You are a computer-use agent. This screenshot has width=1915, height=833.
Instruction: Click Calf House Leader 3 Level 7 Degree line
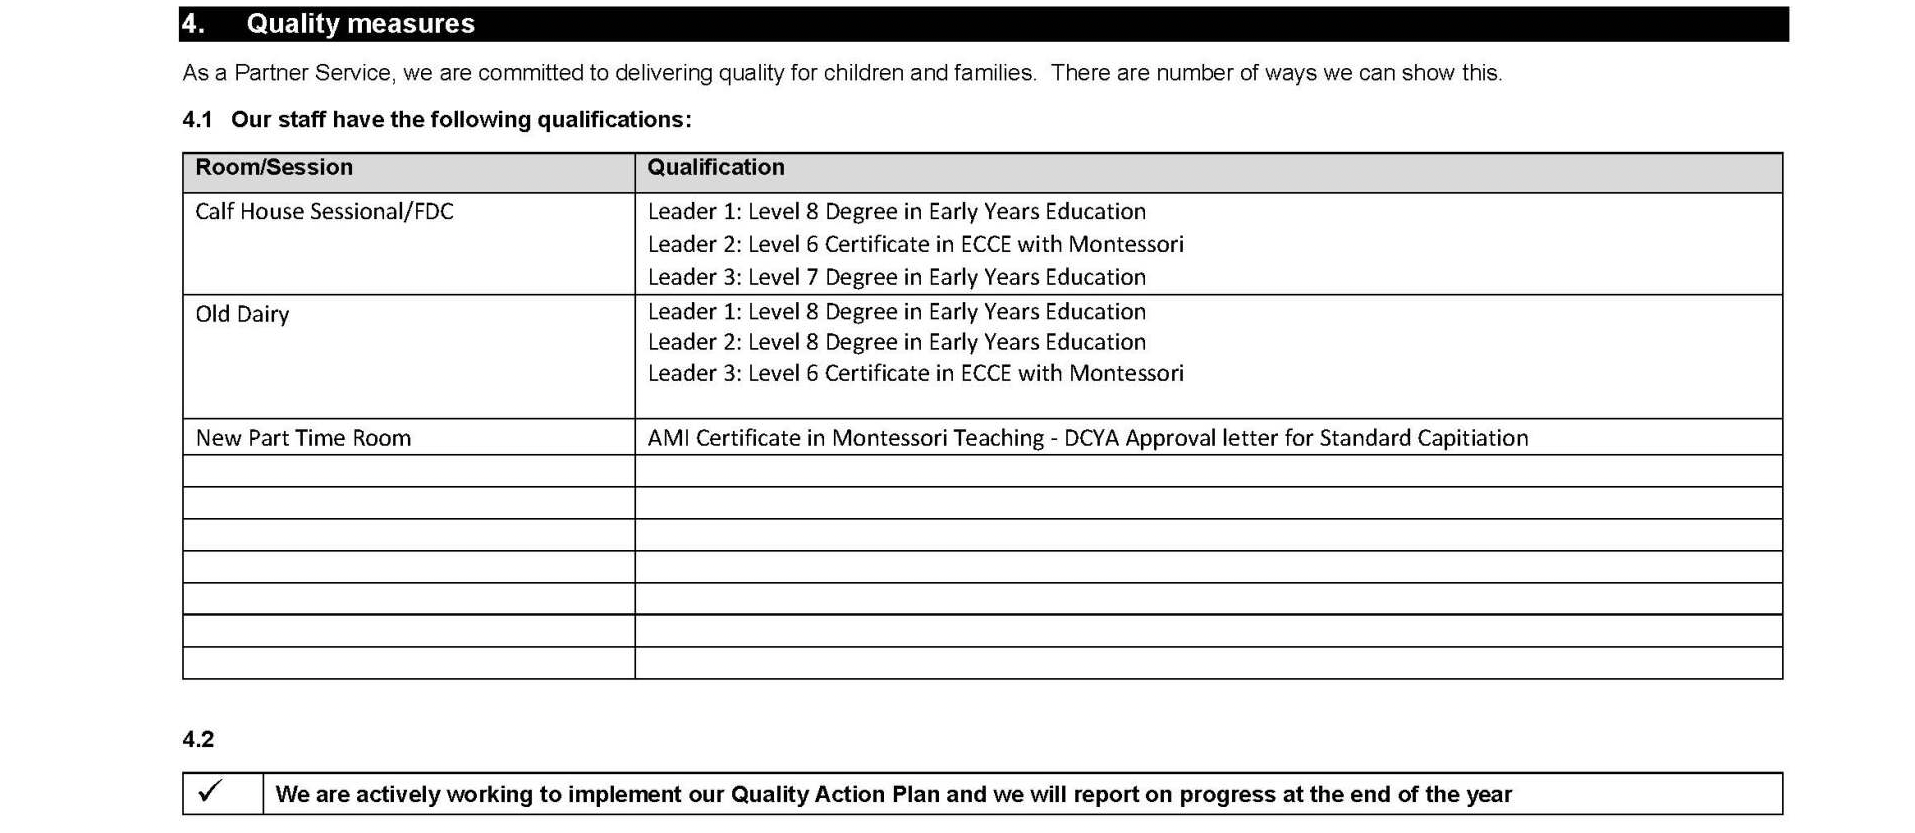point(897,277)
